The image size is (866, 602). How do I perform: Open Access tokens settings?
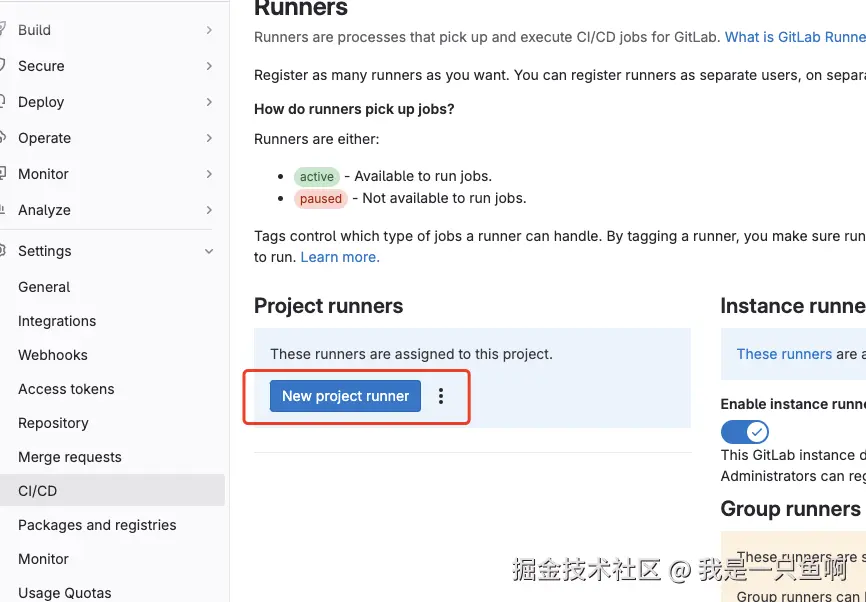tap(66, 389)
